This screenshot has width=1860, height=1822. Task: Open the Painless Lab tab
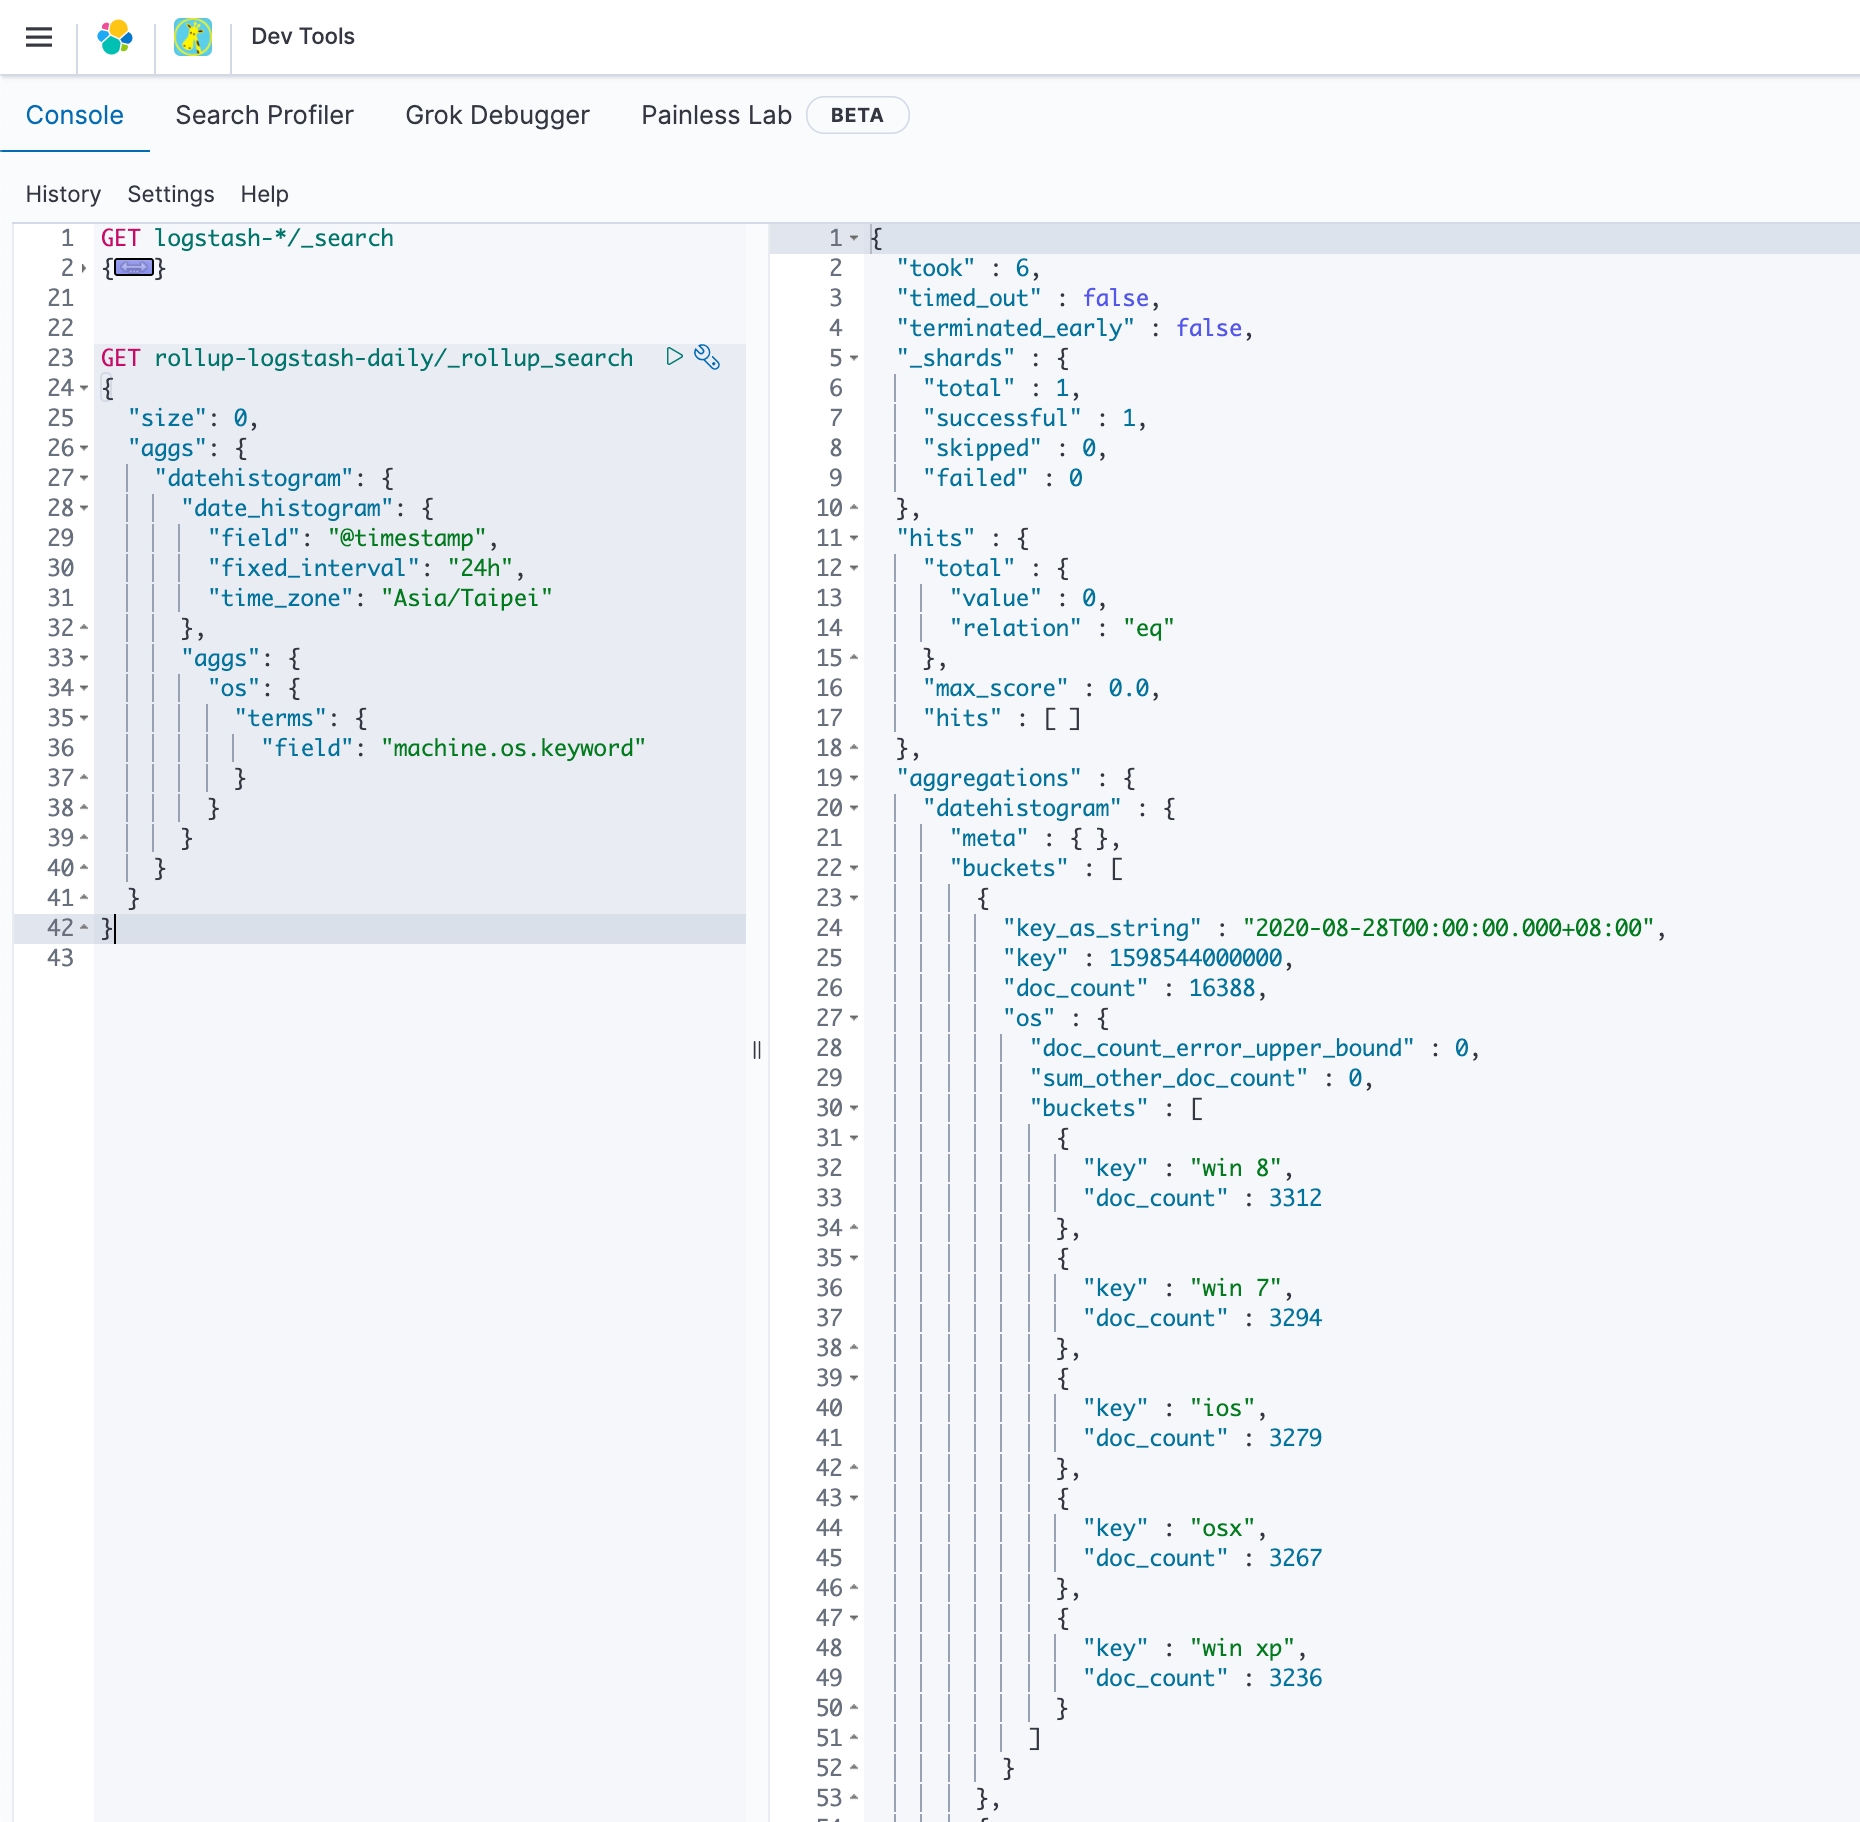point(716,115)
